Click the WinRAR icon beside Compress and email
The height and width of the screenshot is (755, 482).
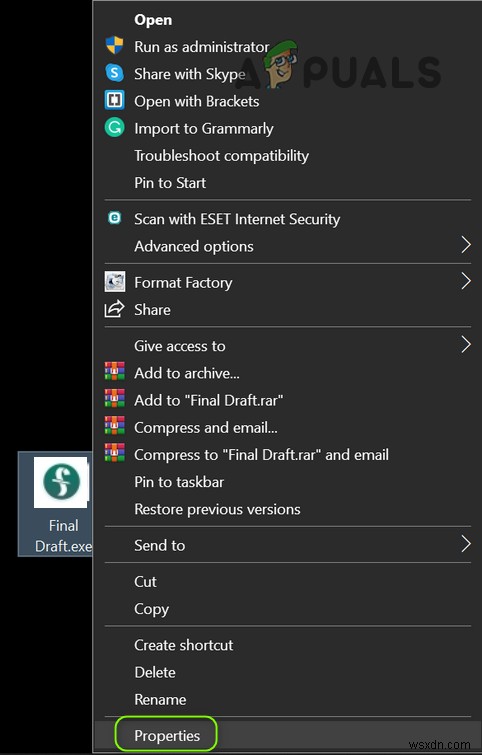pos(115,426)
